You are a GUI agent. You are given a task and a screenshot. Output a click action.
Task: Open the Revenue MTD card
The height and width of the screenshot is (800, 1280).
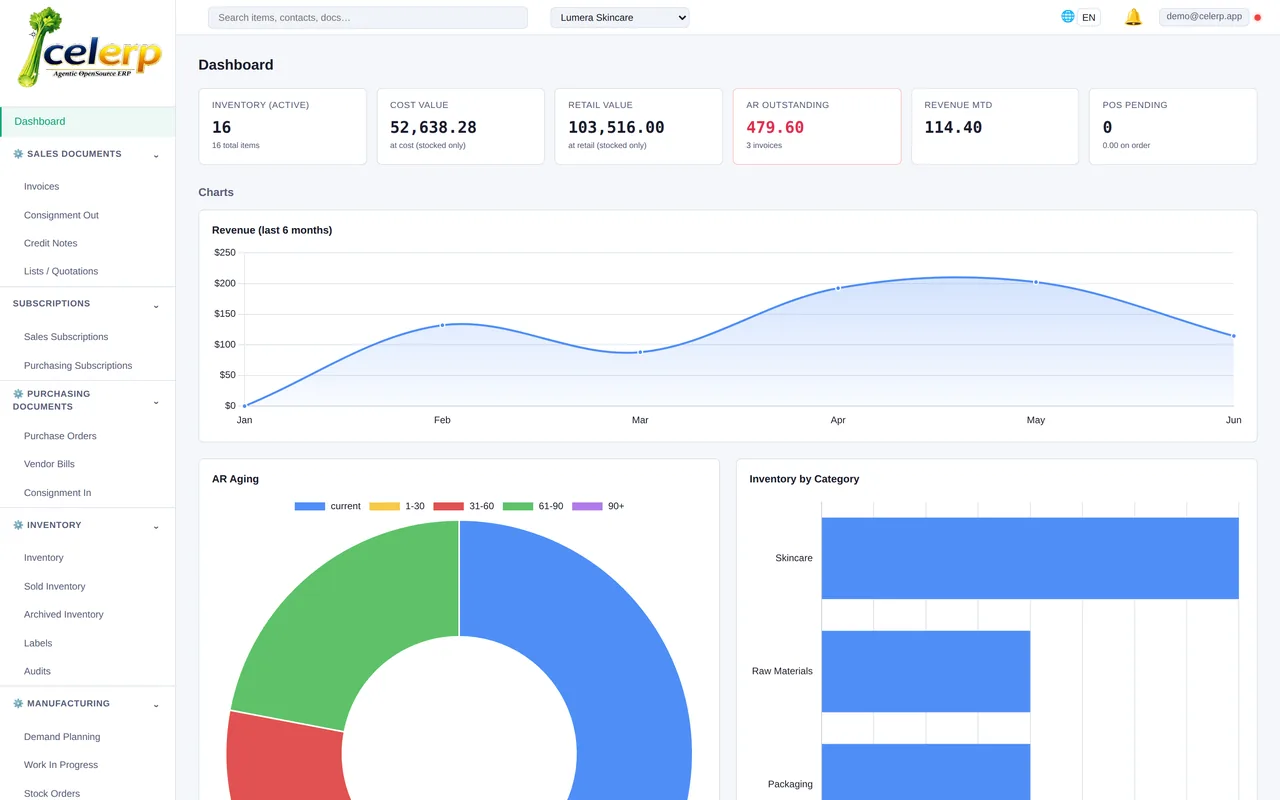tap(995, 126)
